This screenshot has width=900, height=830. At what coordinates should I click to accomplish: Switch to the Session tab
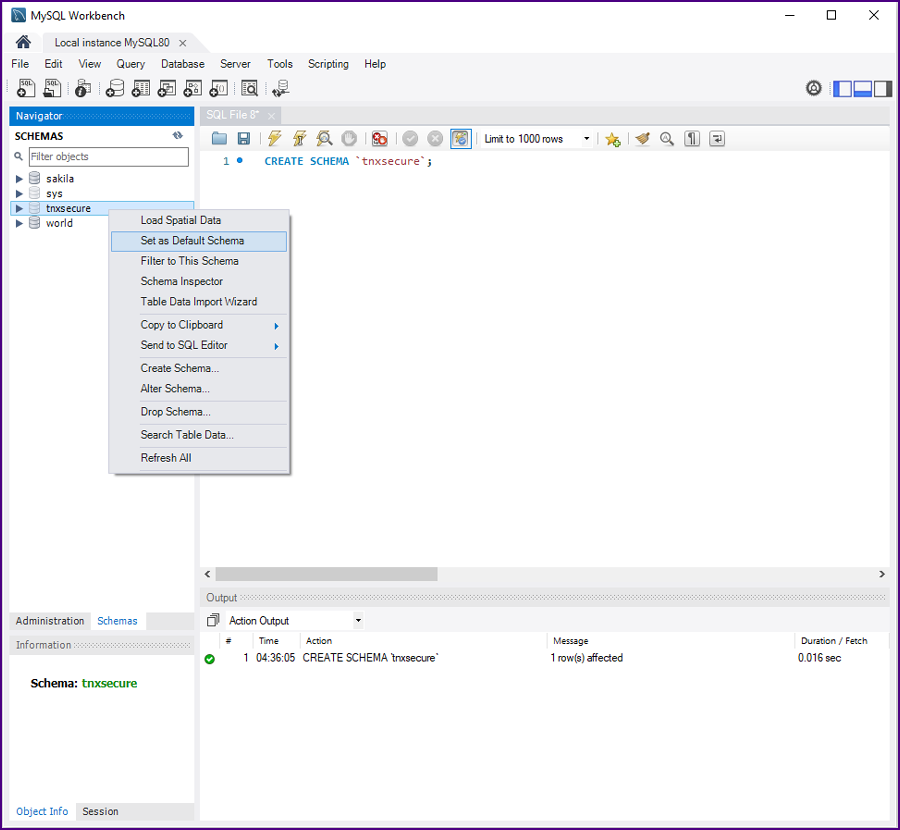(100, 812)
